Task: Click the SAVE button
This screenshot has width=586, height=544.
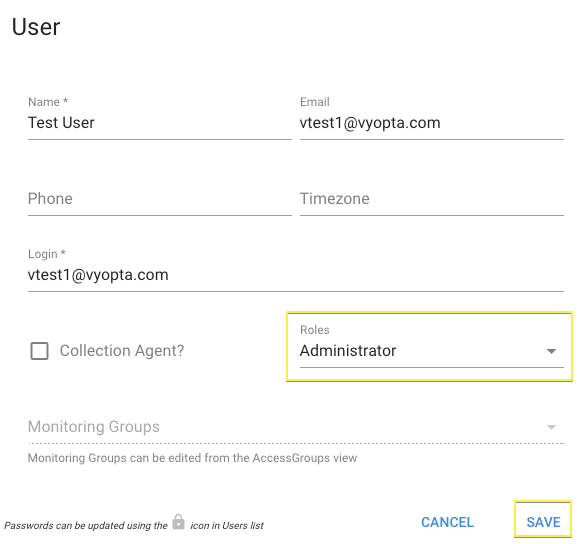Action: pos(543,522)
